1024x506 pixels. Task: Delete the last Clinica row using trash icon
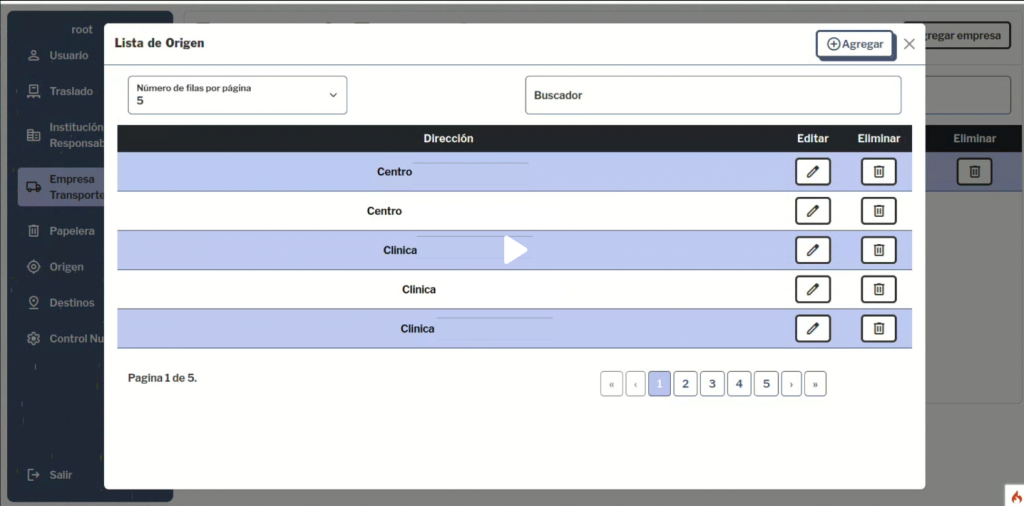click(x=878, y=328)
